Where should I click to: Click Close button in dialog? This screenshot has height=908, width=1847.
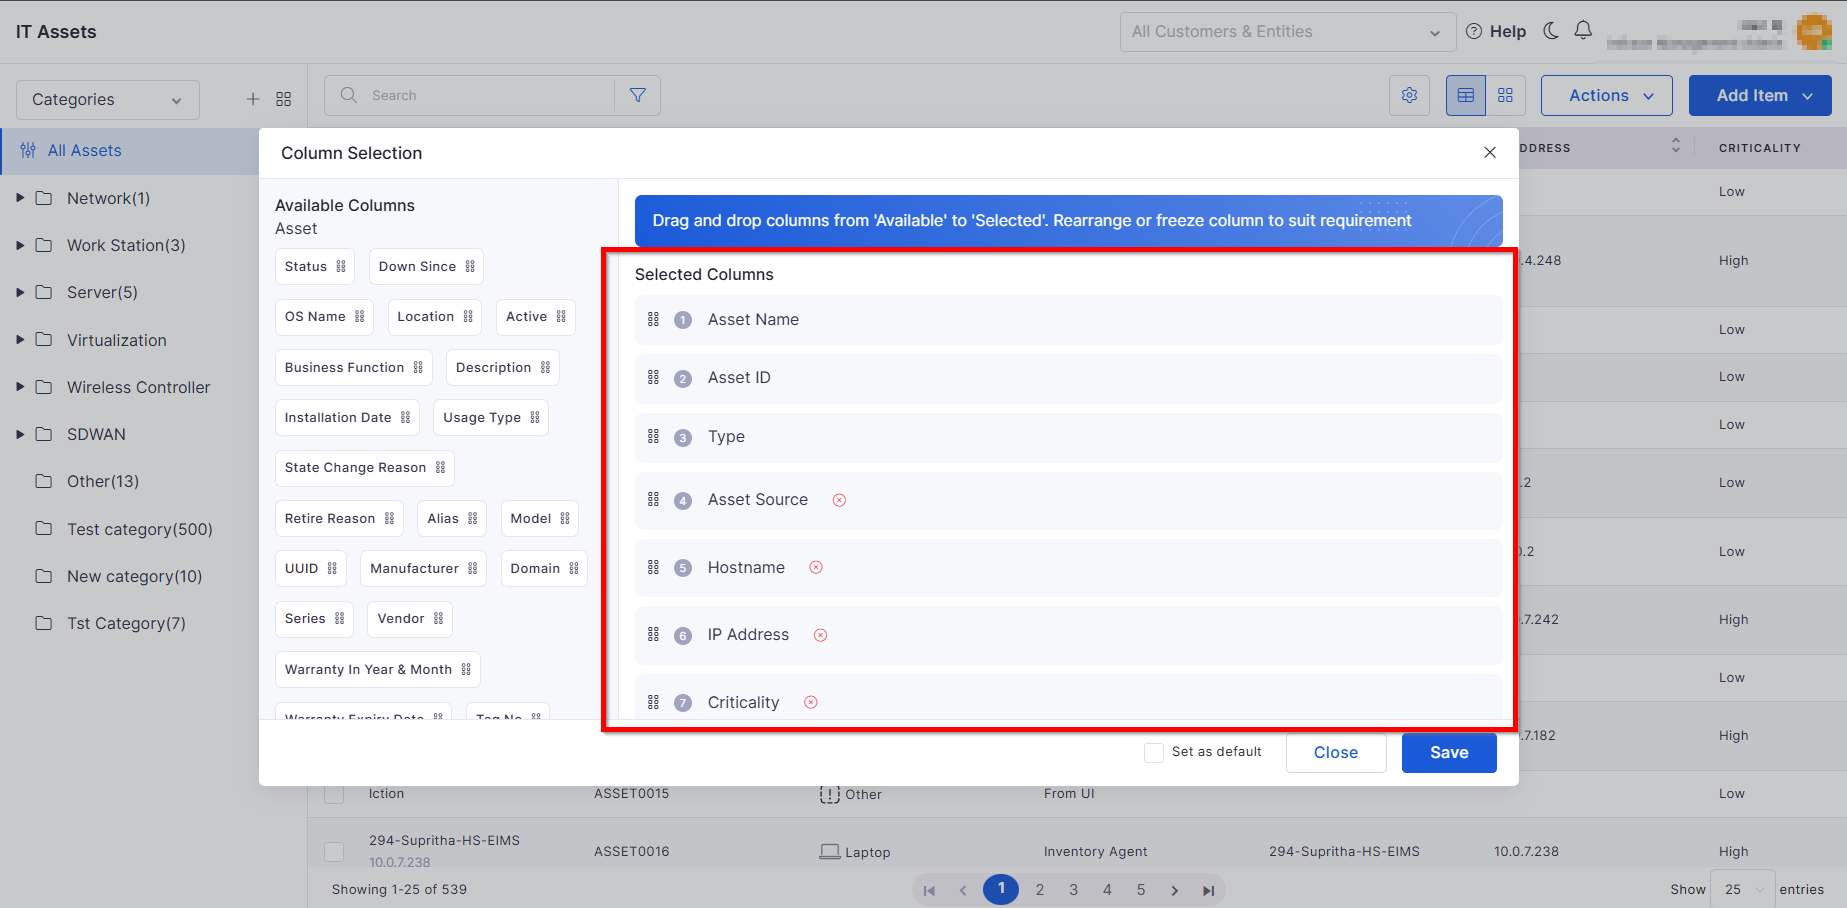coord(1336,753)
